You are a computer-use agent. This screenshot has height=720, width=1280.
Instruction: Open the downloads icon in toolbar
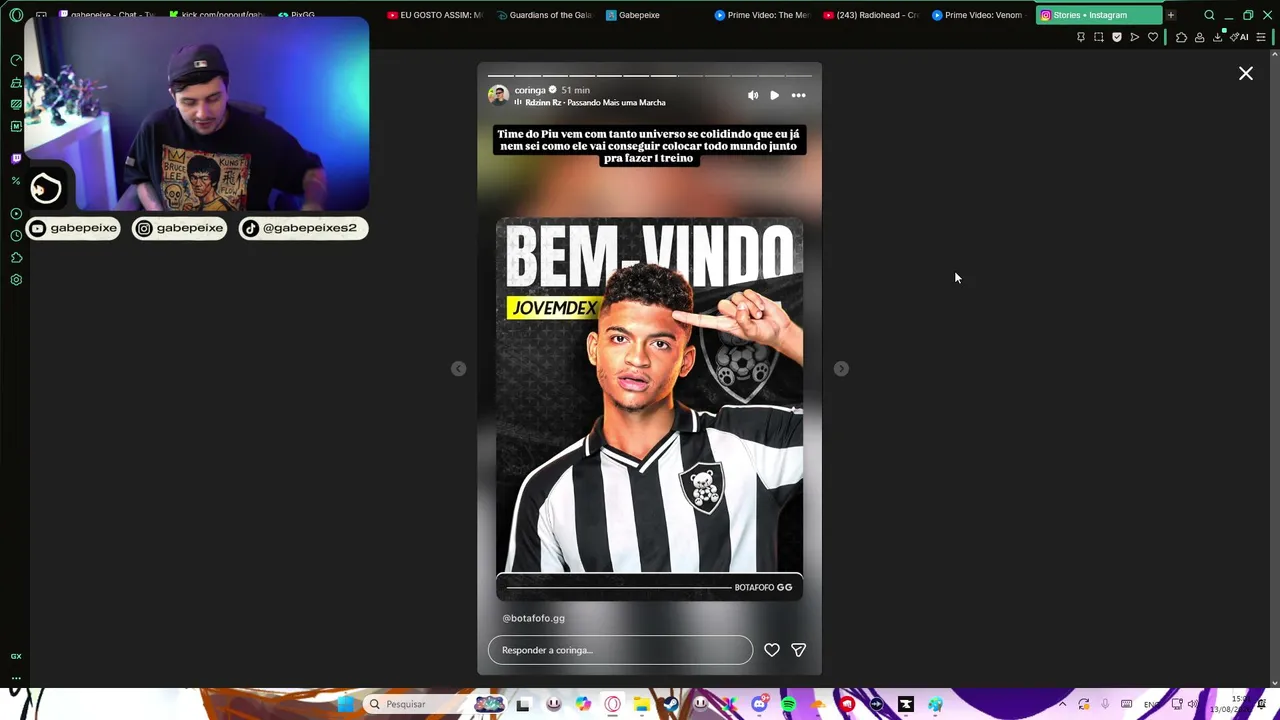pos(1218,37)
